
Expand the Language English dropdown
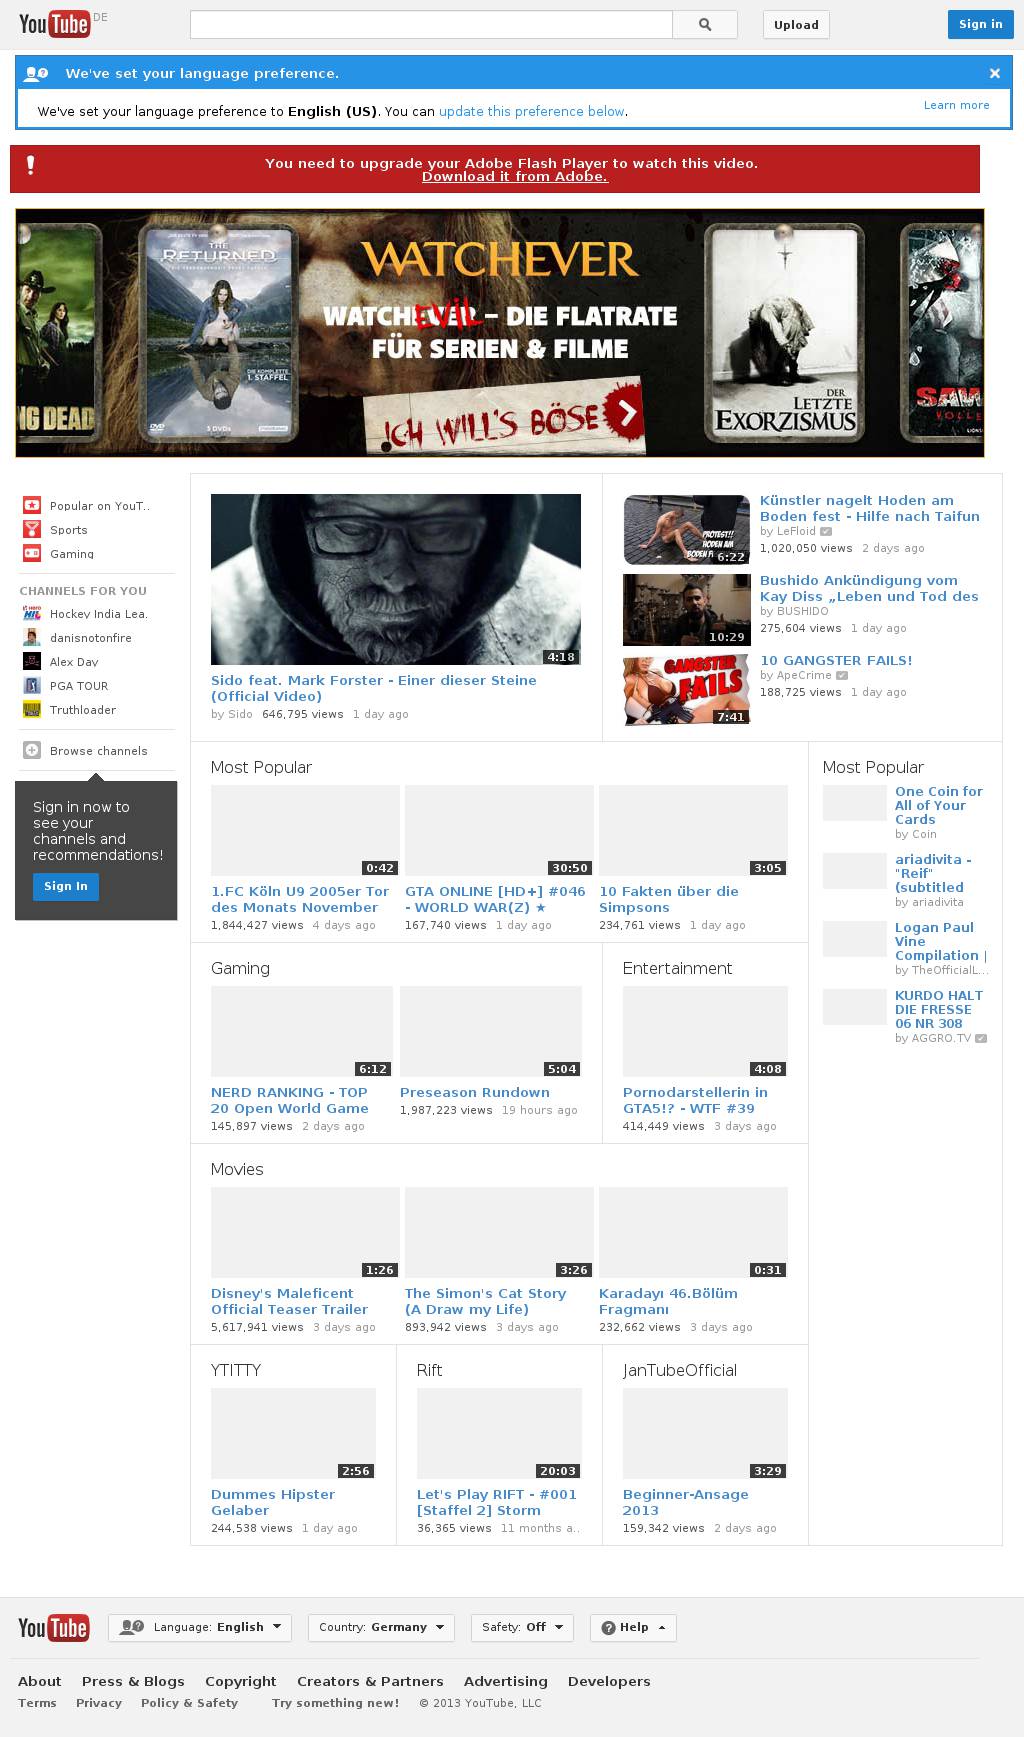point(200,1627)
